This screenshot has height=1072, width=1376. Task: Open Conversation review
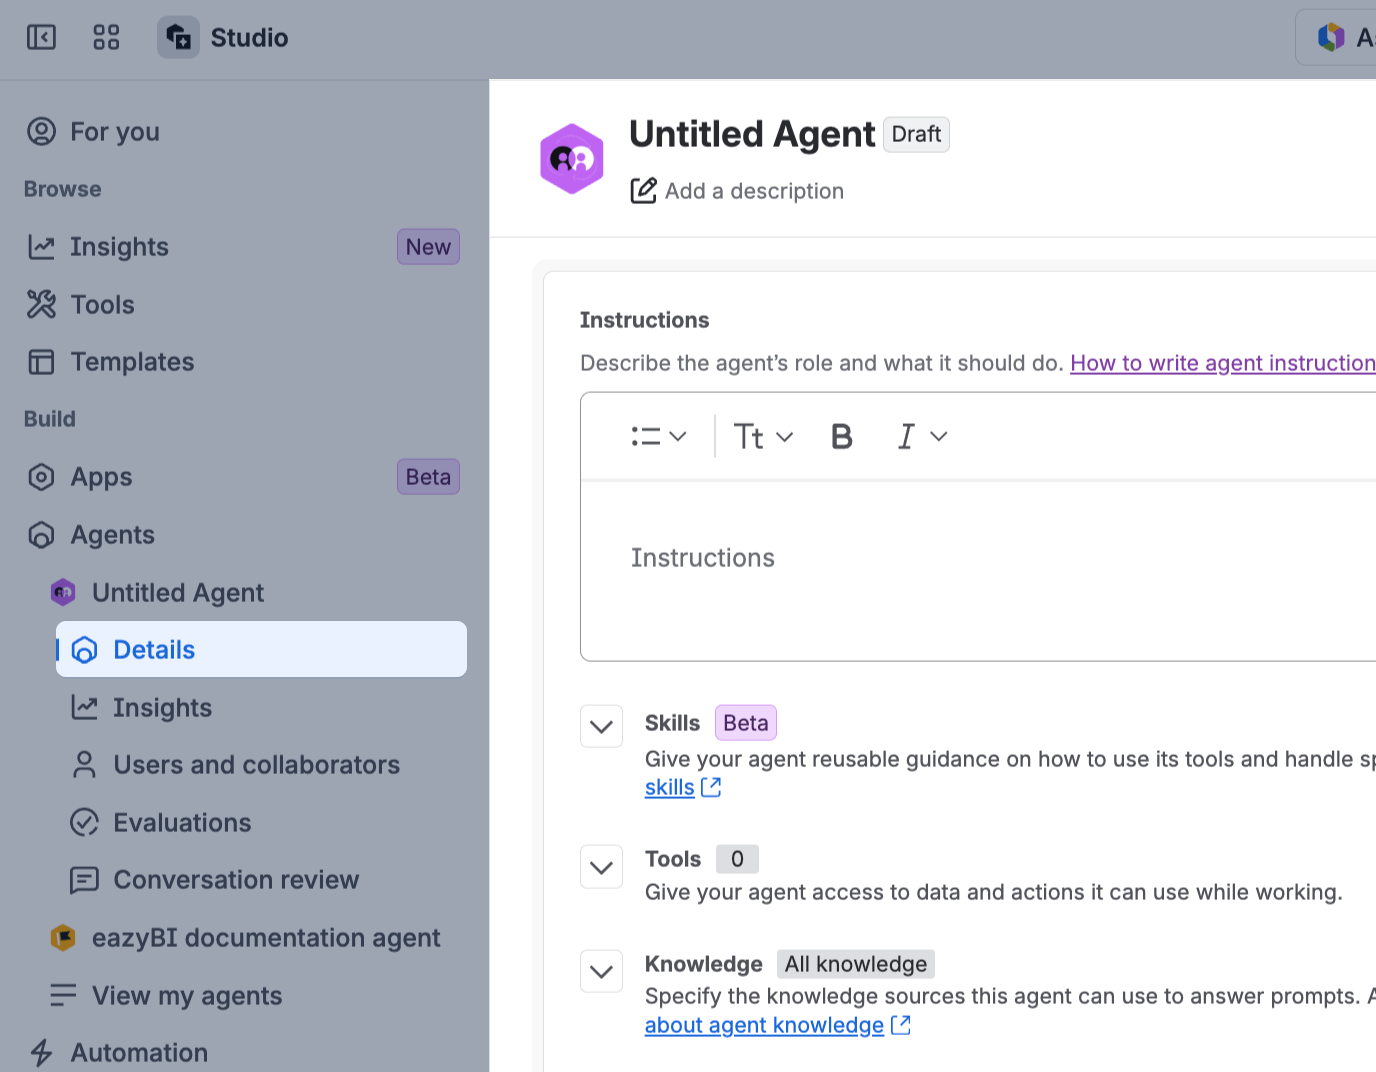click(262, 880)
